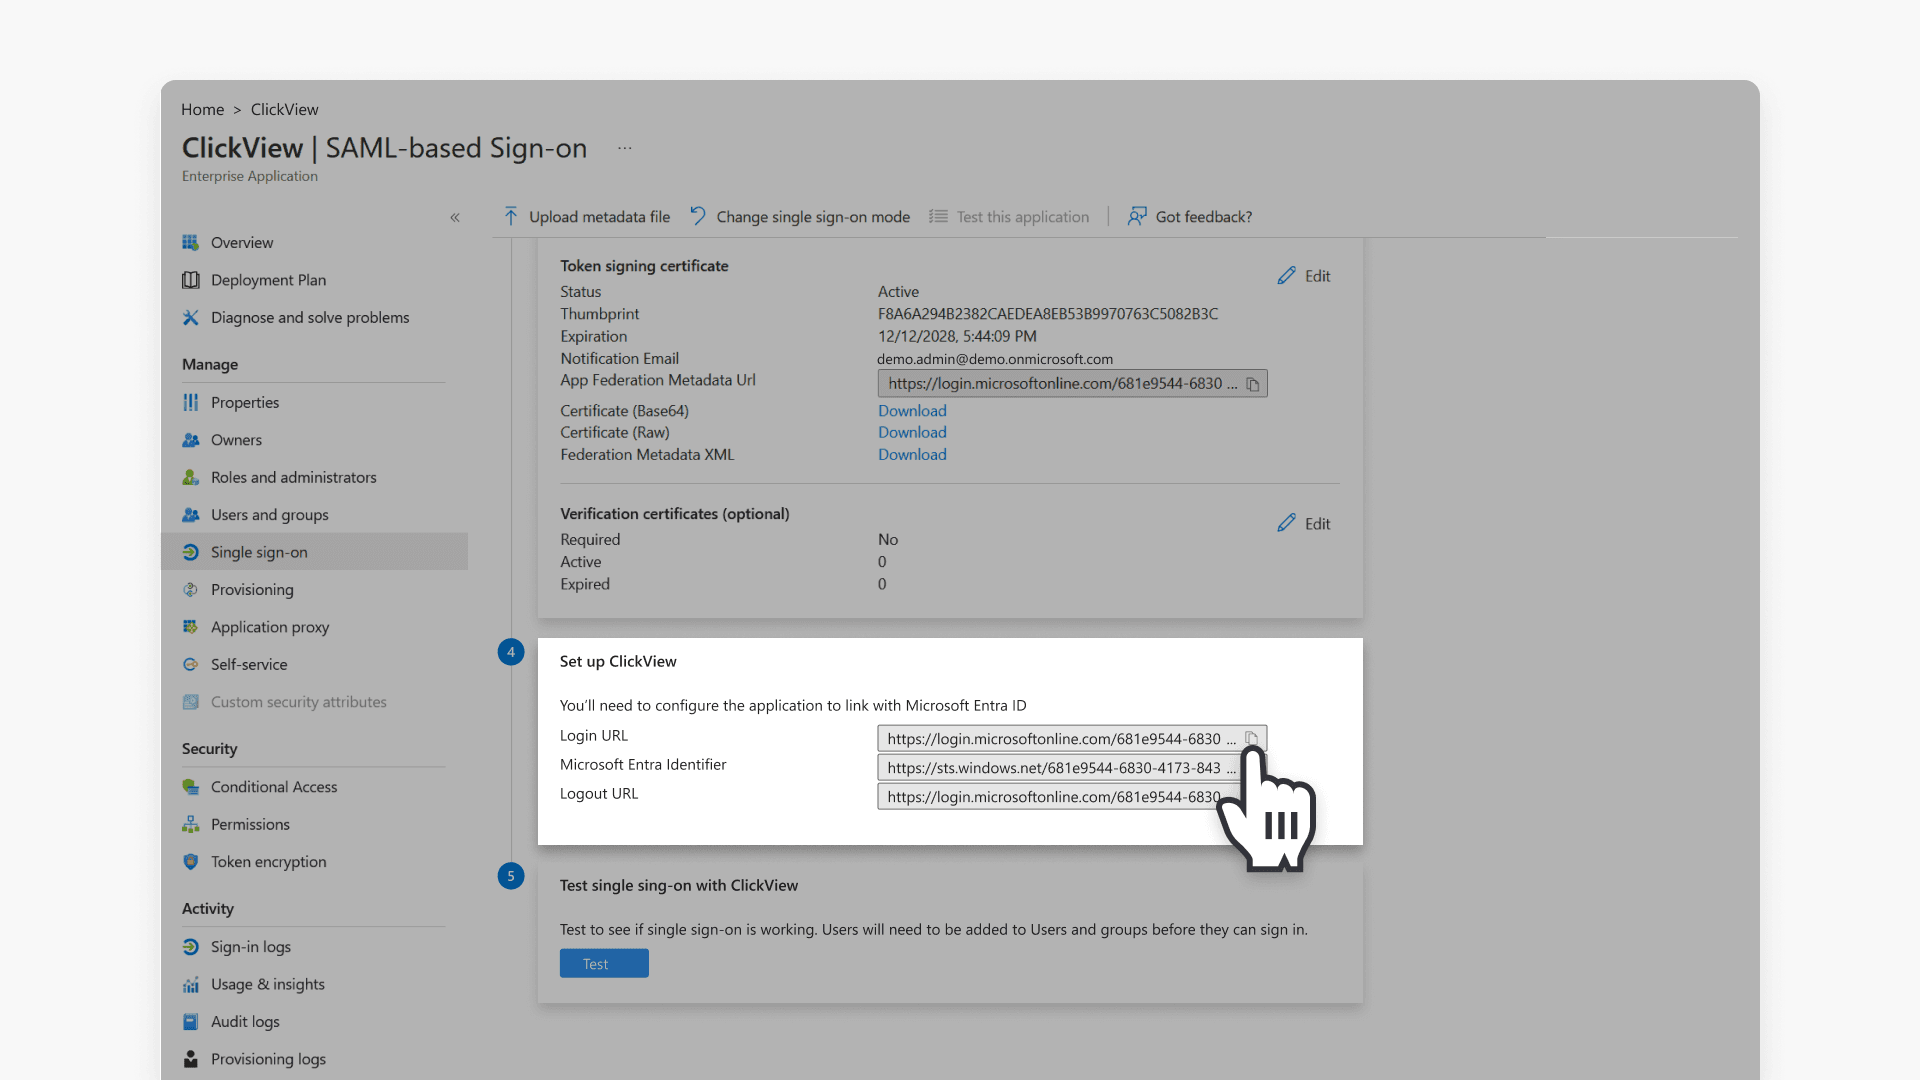
Task: Click the Provisioning icon in sidebar
Action: coord(190,590)
